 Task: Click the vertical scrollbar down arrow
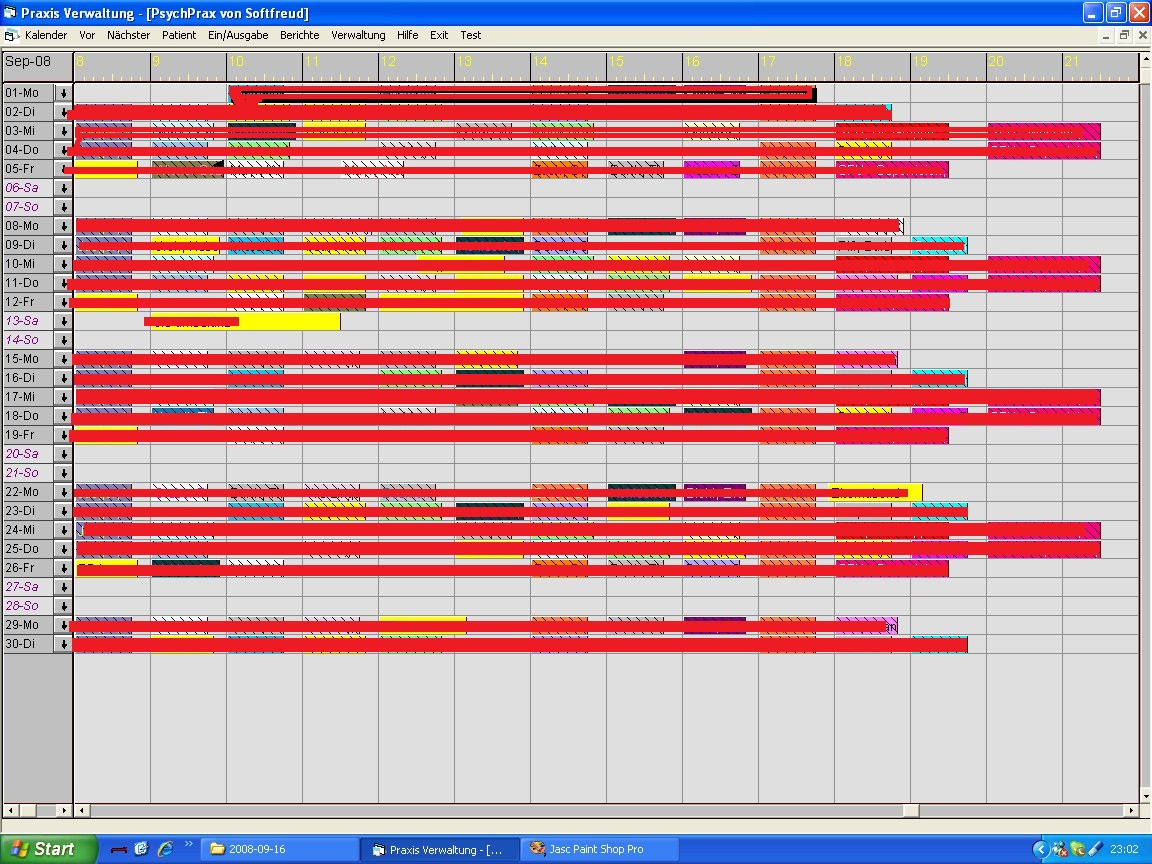tap(1145, 796)
